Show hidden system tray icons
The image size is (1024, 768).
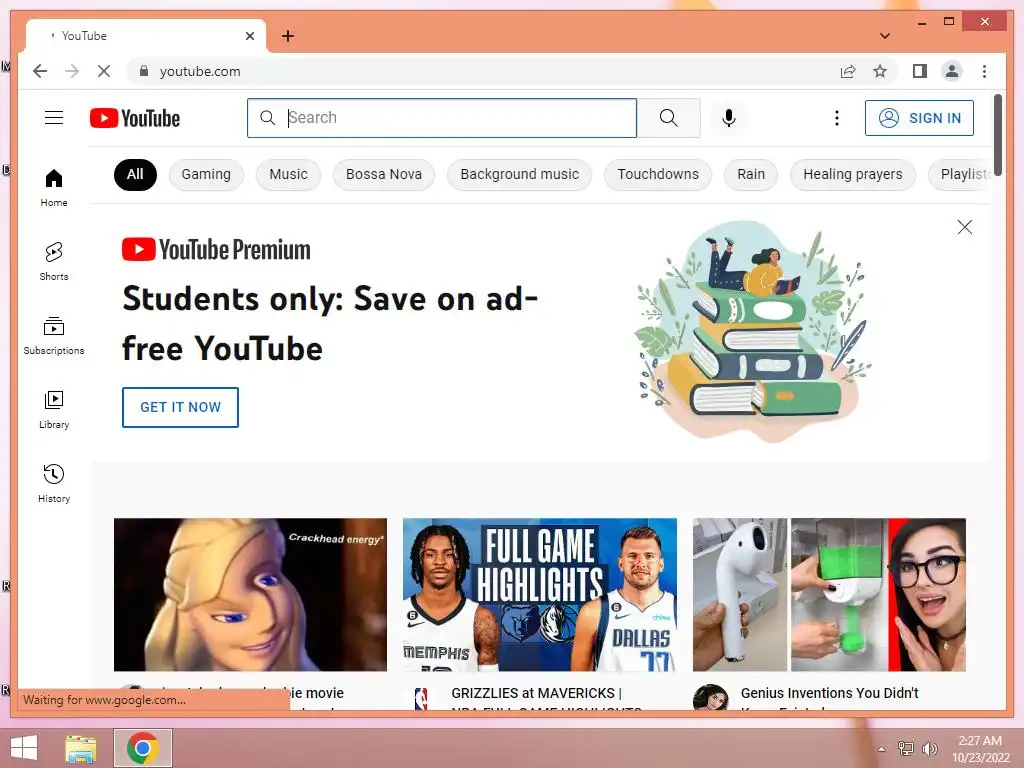tap(882, 749)
